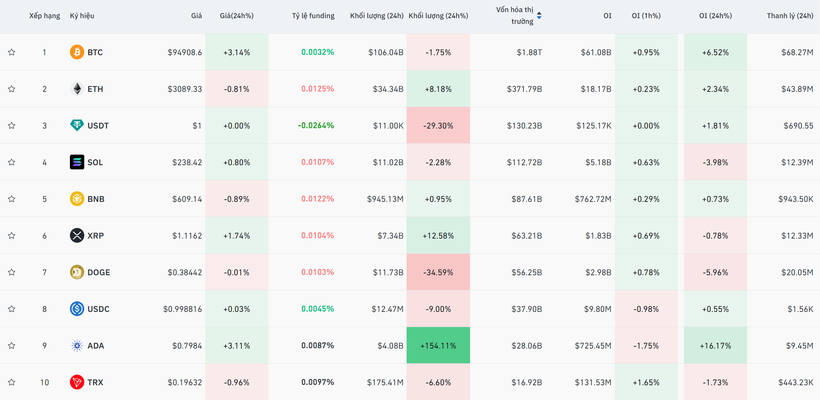Viewport: 820px width, 400px height.
Task: Click the Bitcoin (BTC) coin icon
Action: coord(77,52)
